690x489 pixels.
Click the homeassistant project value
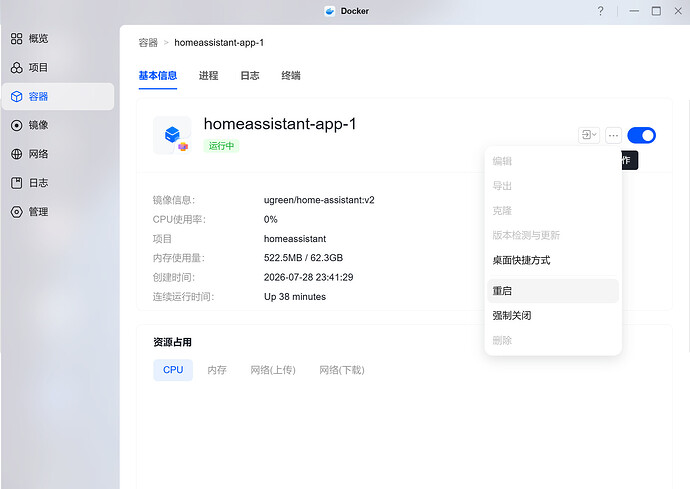(295, 239)
